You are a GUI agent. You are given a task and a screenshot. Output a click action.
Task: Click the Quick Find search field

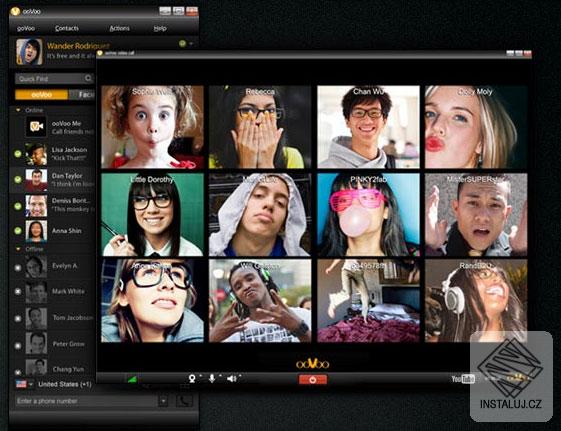[54, 78]
